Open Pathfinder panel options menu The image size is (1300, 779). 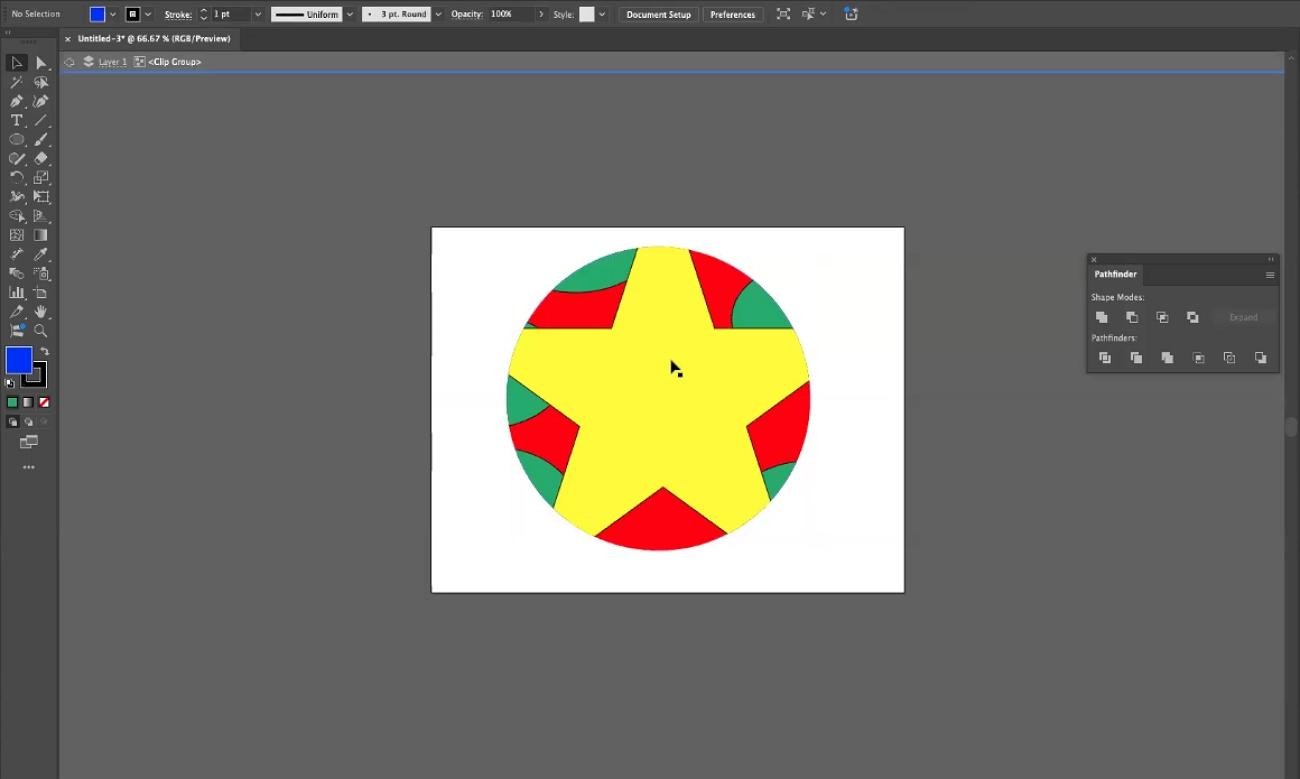point(1270,275)
